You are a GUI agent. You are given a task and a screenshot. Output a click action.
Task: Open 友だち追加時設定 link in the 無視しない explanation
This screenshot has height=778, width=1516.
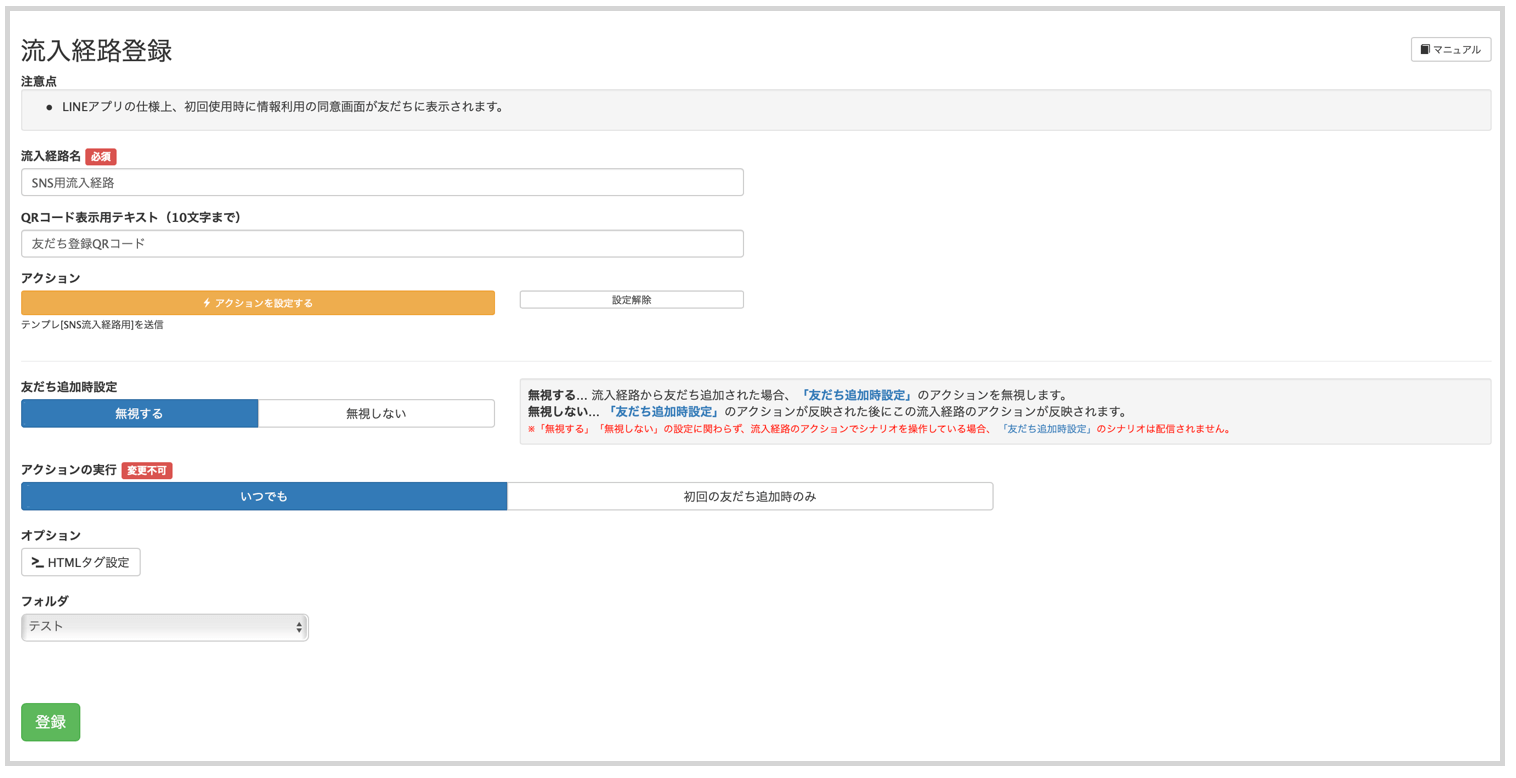click(663, 411)
